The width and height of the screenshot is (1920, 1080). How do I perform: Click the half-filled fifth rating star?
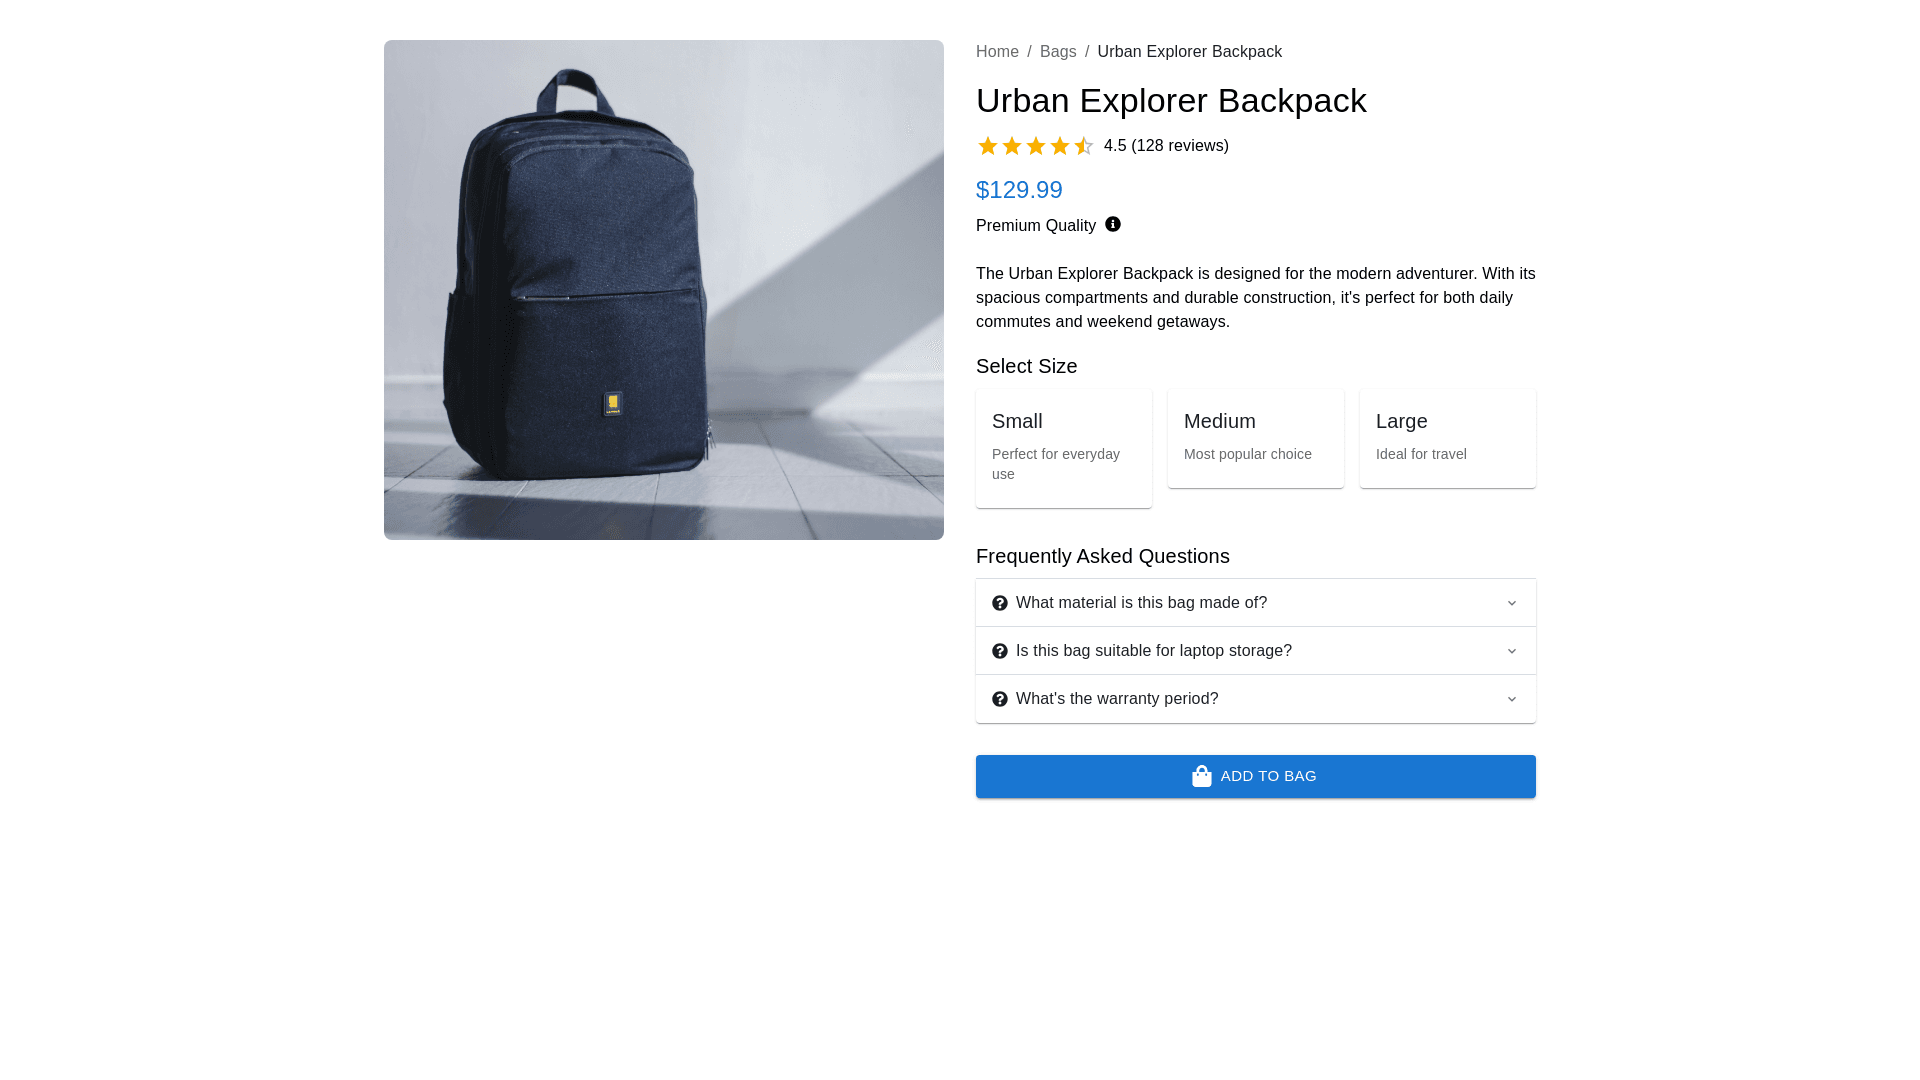click(1084, 146)
